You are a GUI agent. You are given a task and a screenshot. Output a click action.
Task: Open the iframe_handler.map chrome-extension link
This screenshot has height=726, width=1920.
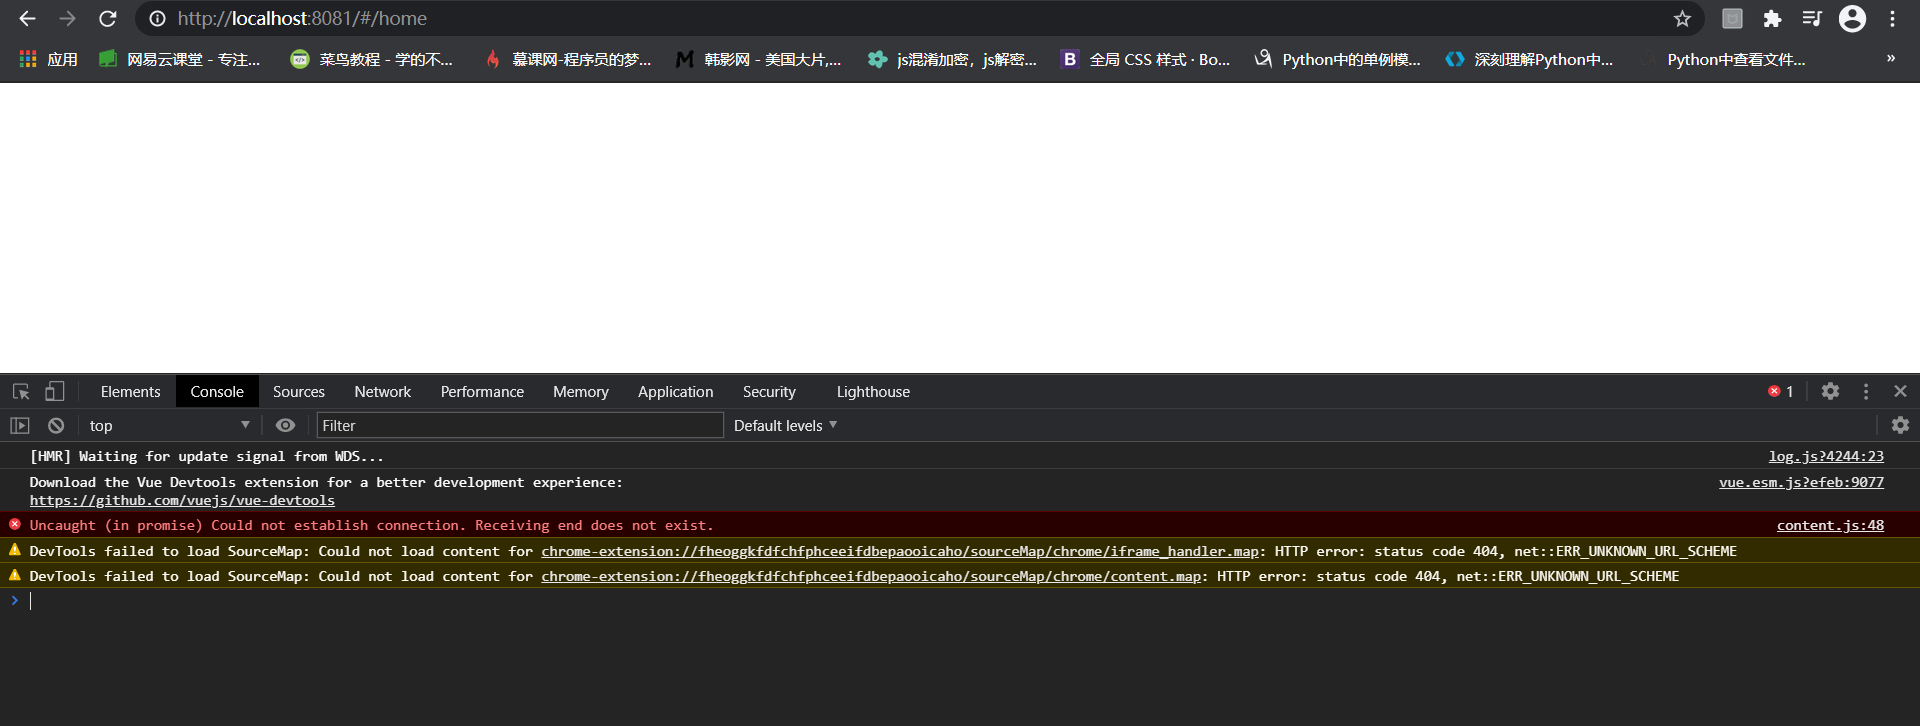(900, 551)
